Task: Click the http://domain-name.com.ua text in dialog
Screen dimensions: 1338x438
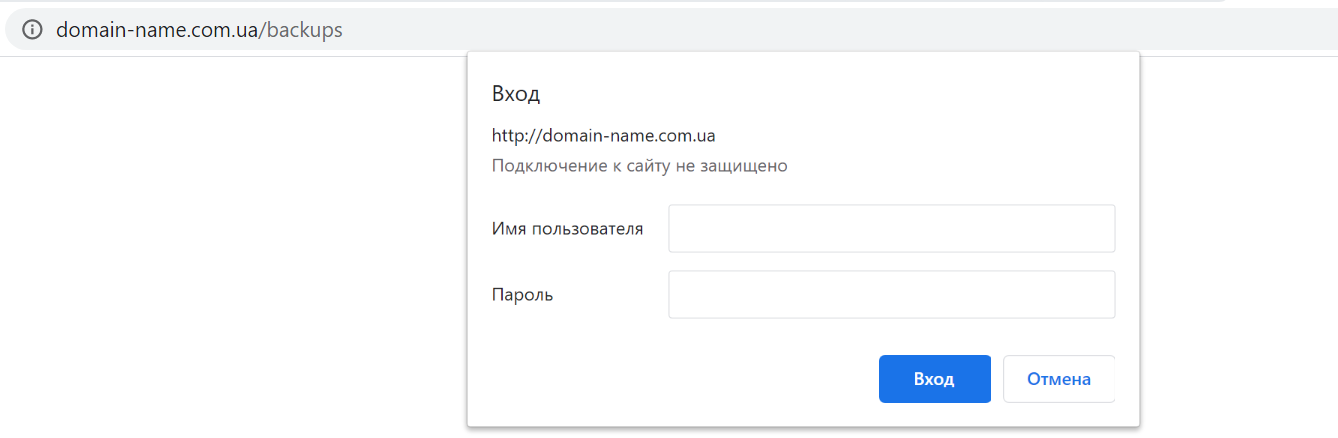Action: (x=603, y=135)
